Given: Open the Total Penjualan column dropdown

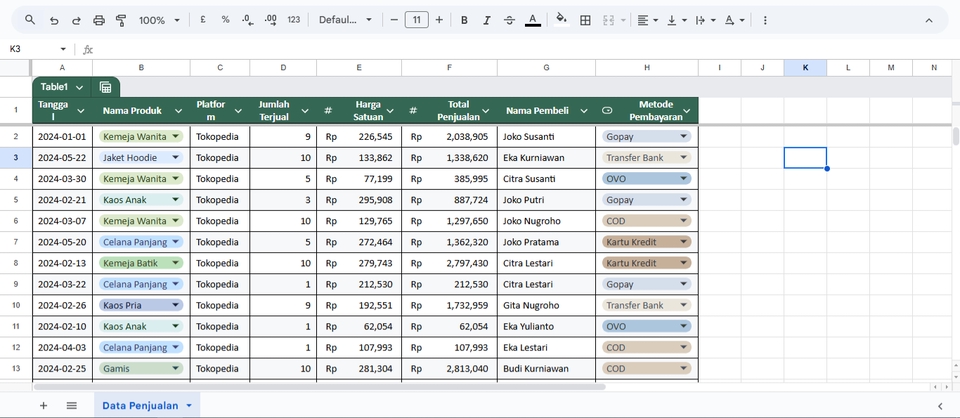Looking at the screenshot, I should [486, 111].
